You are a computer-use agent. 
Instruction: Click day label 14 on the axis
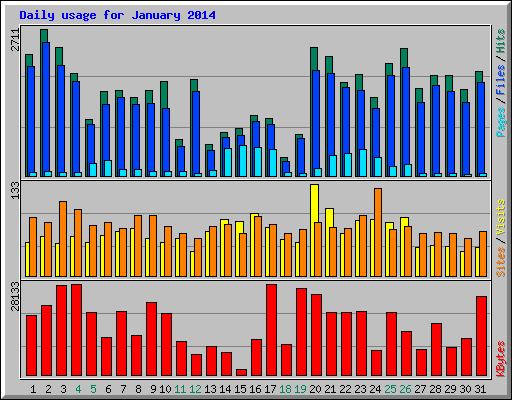pos(225,389)
